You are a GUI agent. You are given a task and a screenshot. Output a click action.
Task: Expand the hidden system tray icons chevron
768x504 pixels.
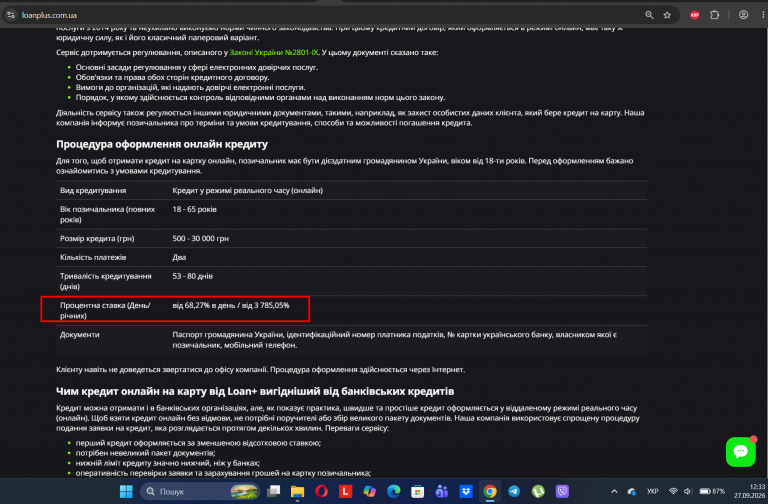pyautogui.click(x=614, y=491)
